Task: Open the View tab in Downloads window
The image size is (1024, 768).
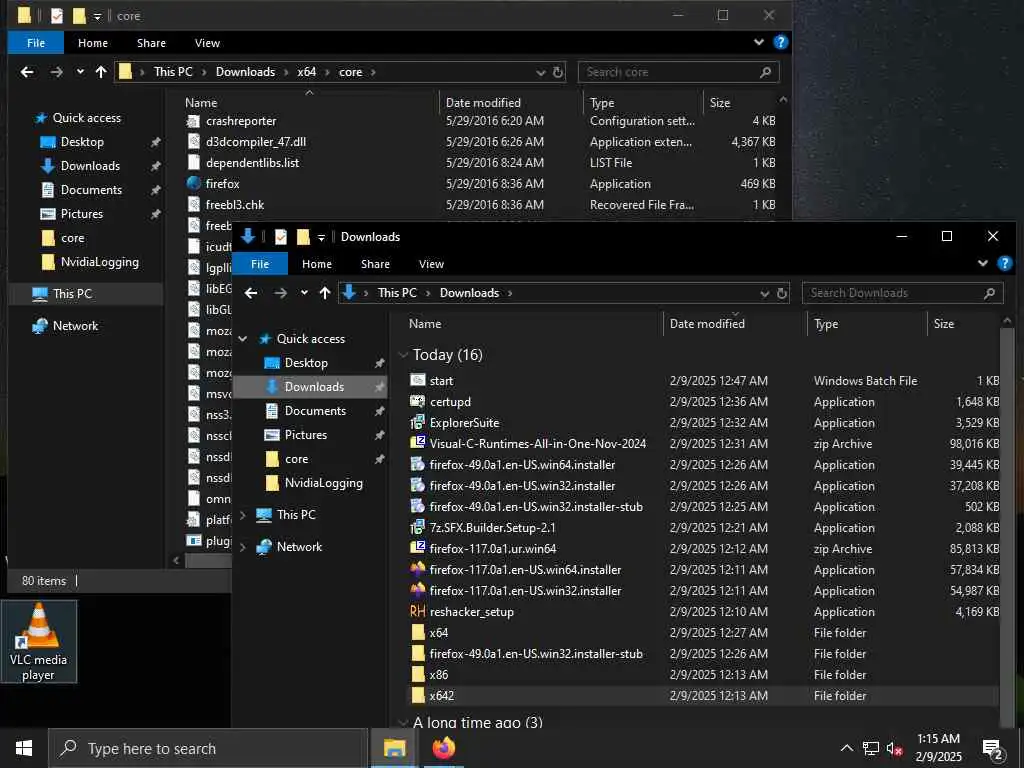Action: 431,264
